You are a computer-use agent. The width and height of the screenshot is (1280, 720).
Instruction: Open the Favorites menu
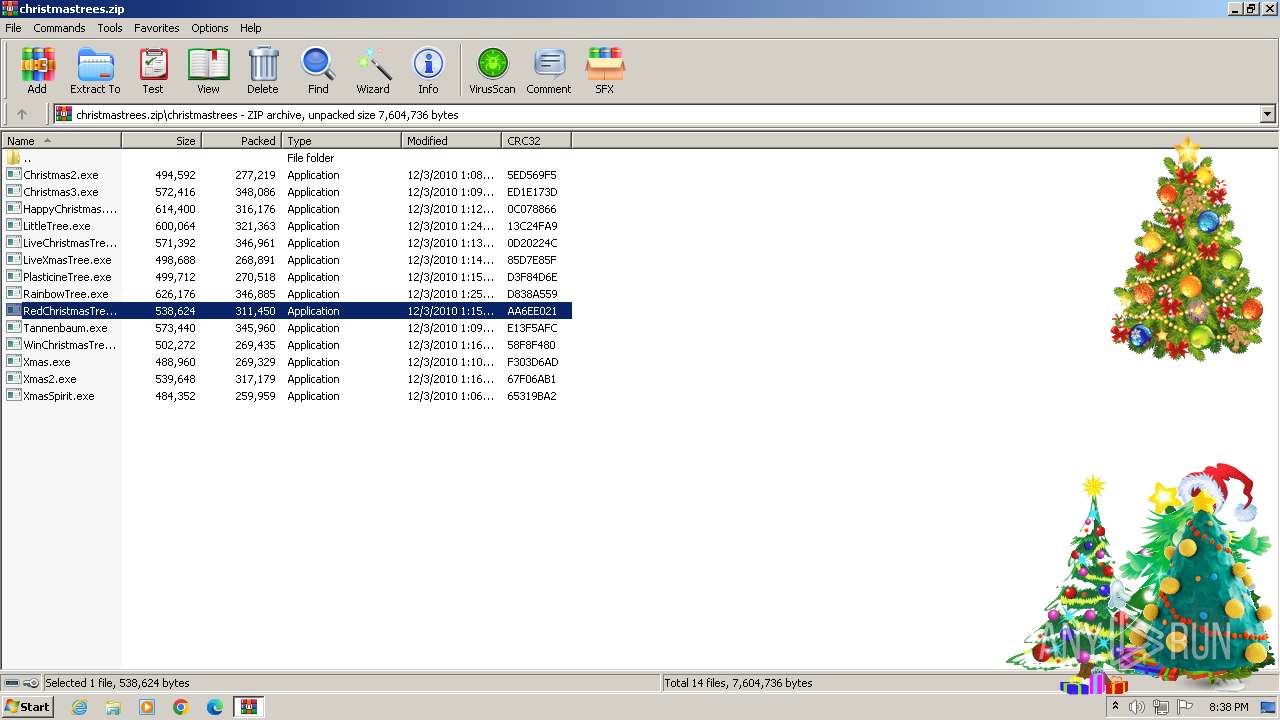point(157,28)
